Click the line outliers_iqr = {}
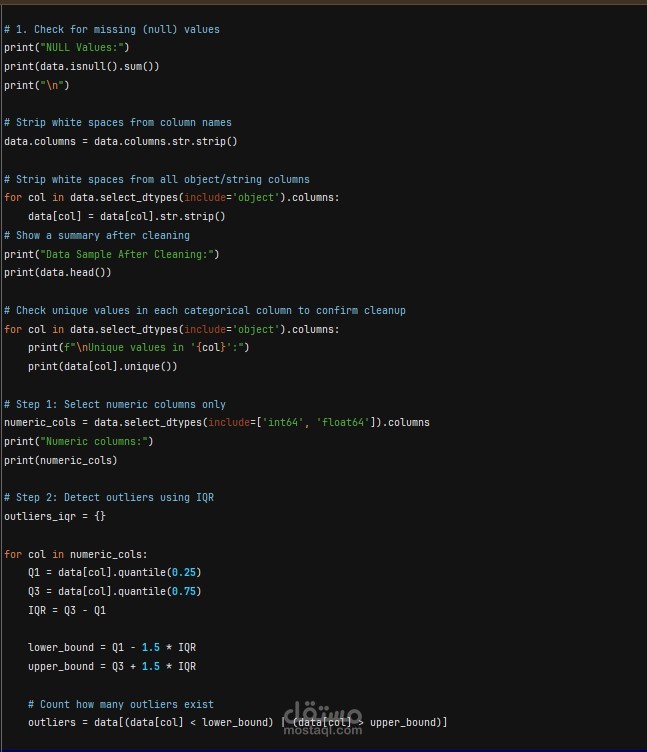The width and height of the screenshot is (647, 752). pos(55,517)
